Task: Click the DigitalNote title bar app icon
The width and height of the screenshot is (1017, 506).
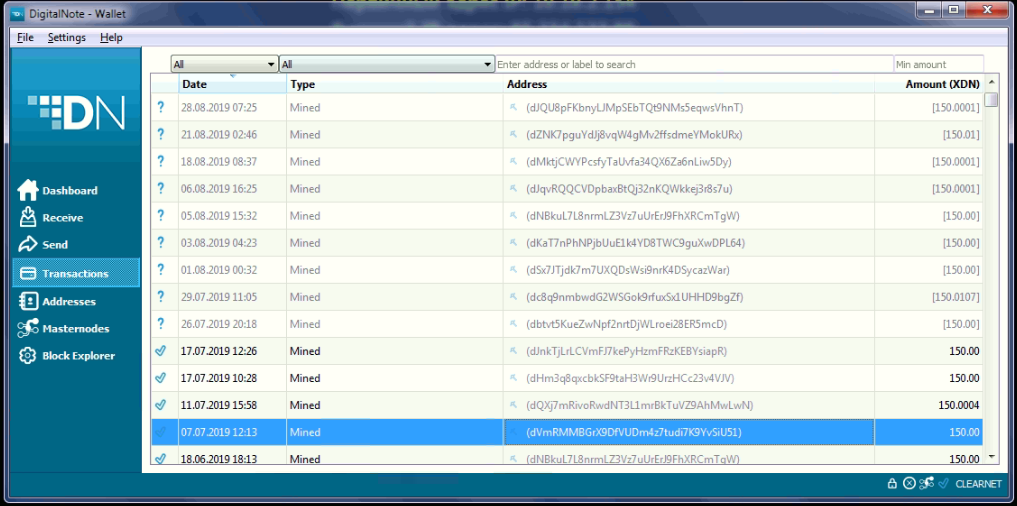Action: click(18, 14)
